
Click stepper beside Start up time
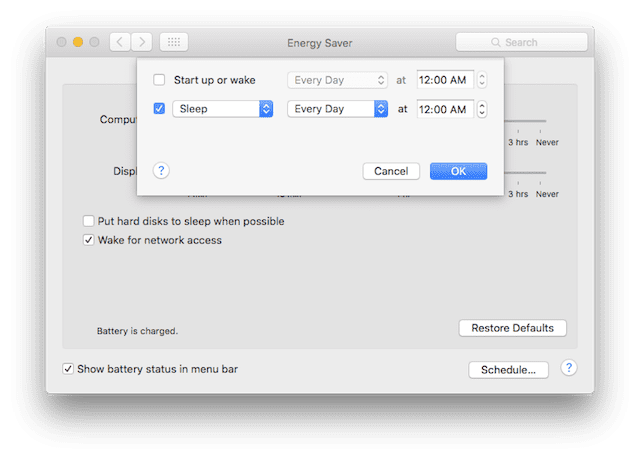click(x=482, y=80)
